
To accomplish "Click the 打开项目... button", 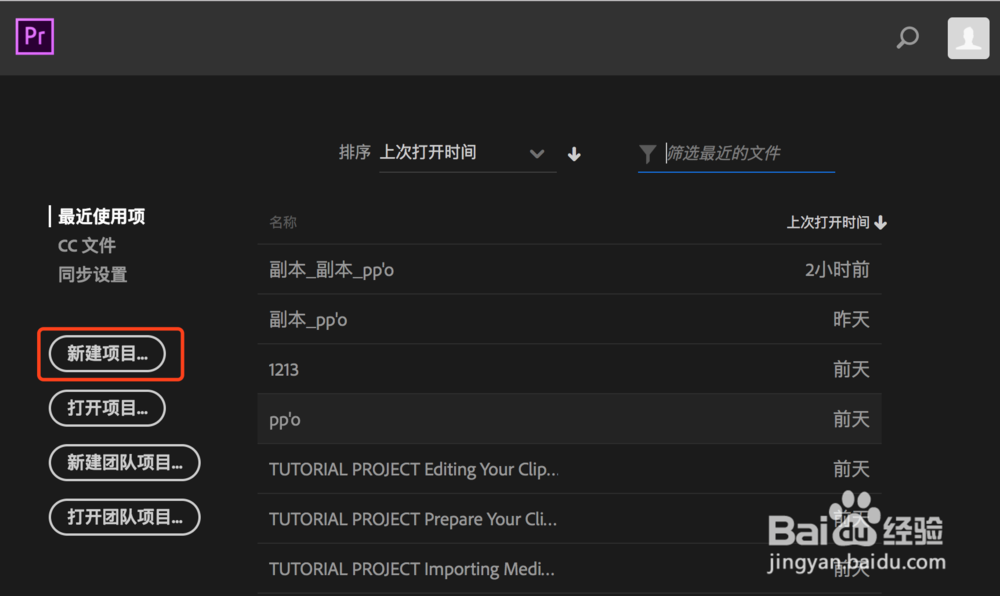I will 107,408.
